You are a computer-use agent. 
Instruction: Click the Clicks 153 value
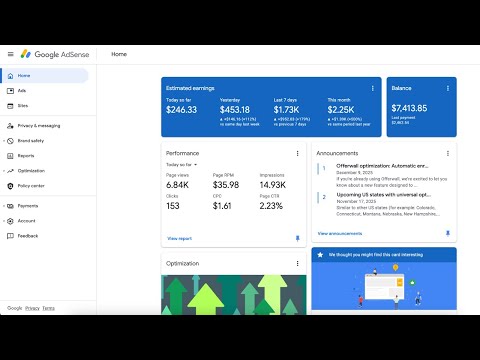point(173,206)
